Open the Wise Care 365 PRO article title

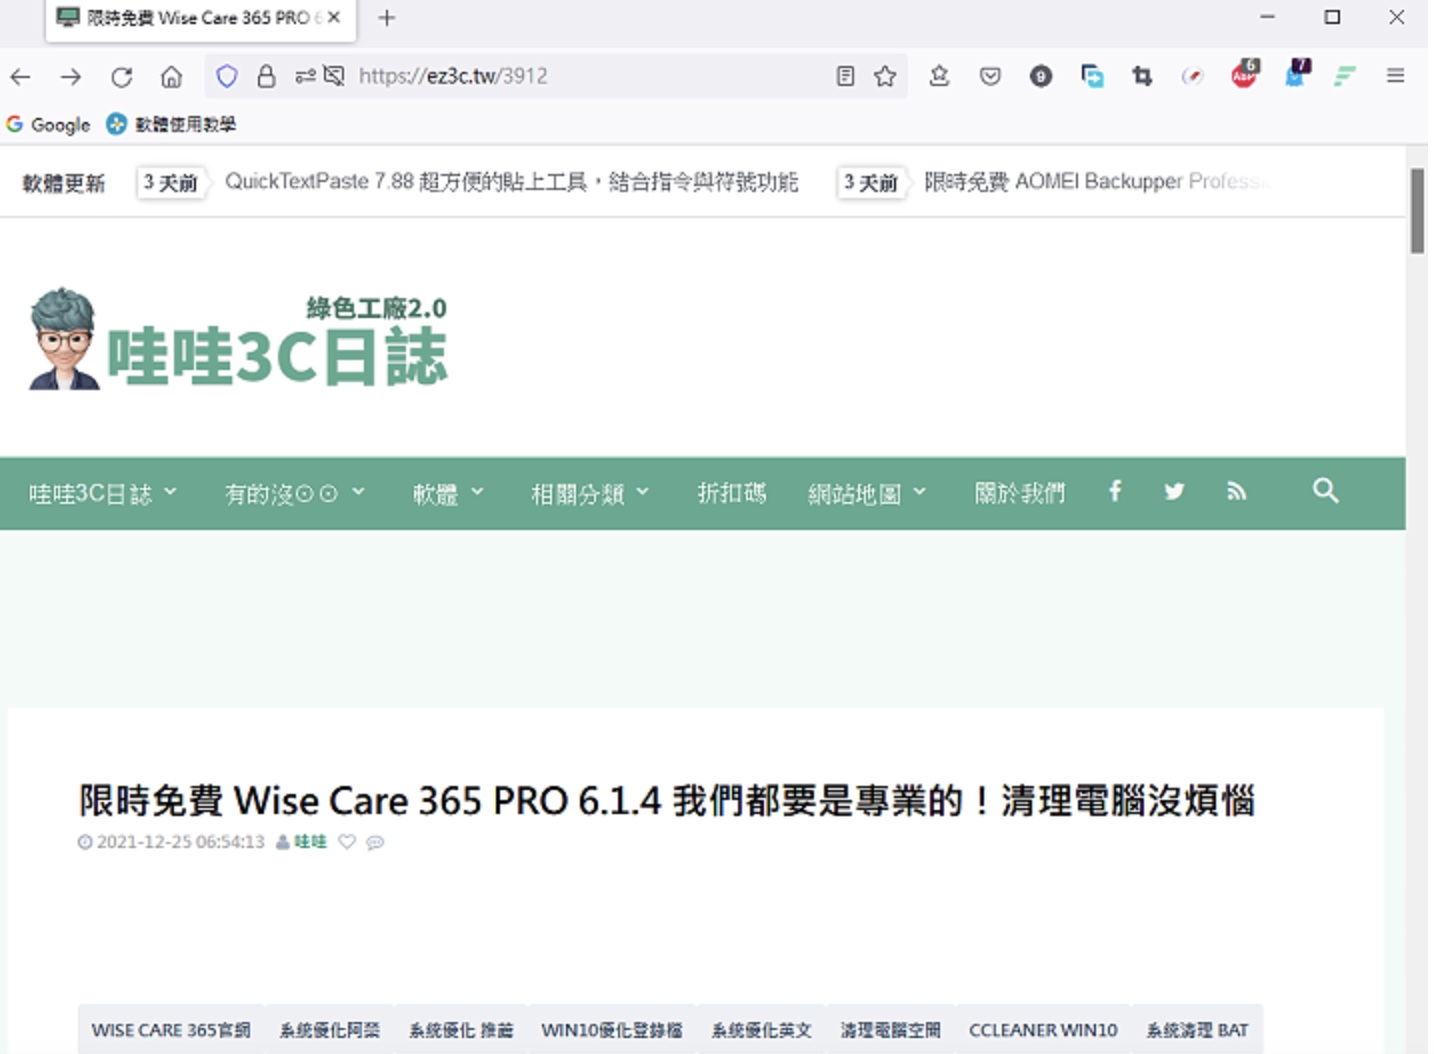pyautogui.click(x=666, y=800)
